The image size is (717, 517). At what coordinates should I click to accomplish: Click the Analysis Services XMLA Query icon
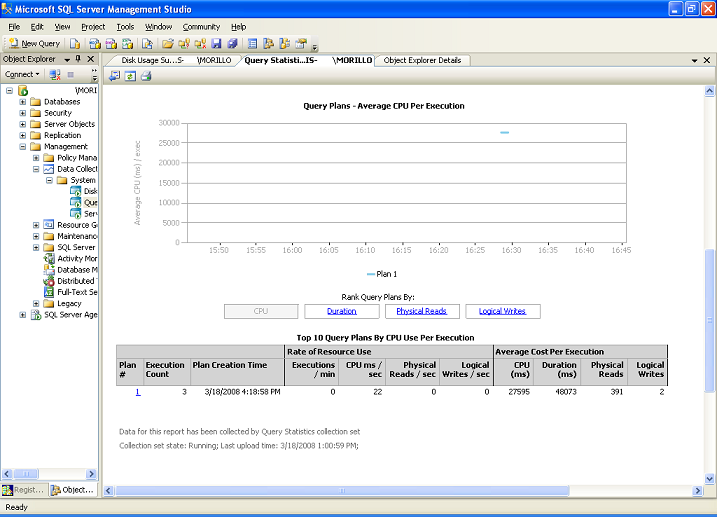[x=128, y=43]
